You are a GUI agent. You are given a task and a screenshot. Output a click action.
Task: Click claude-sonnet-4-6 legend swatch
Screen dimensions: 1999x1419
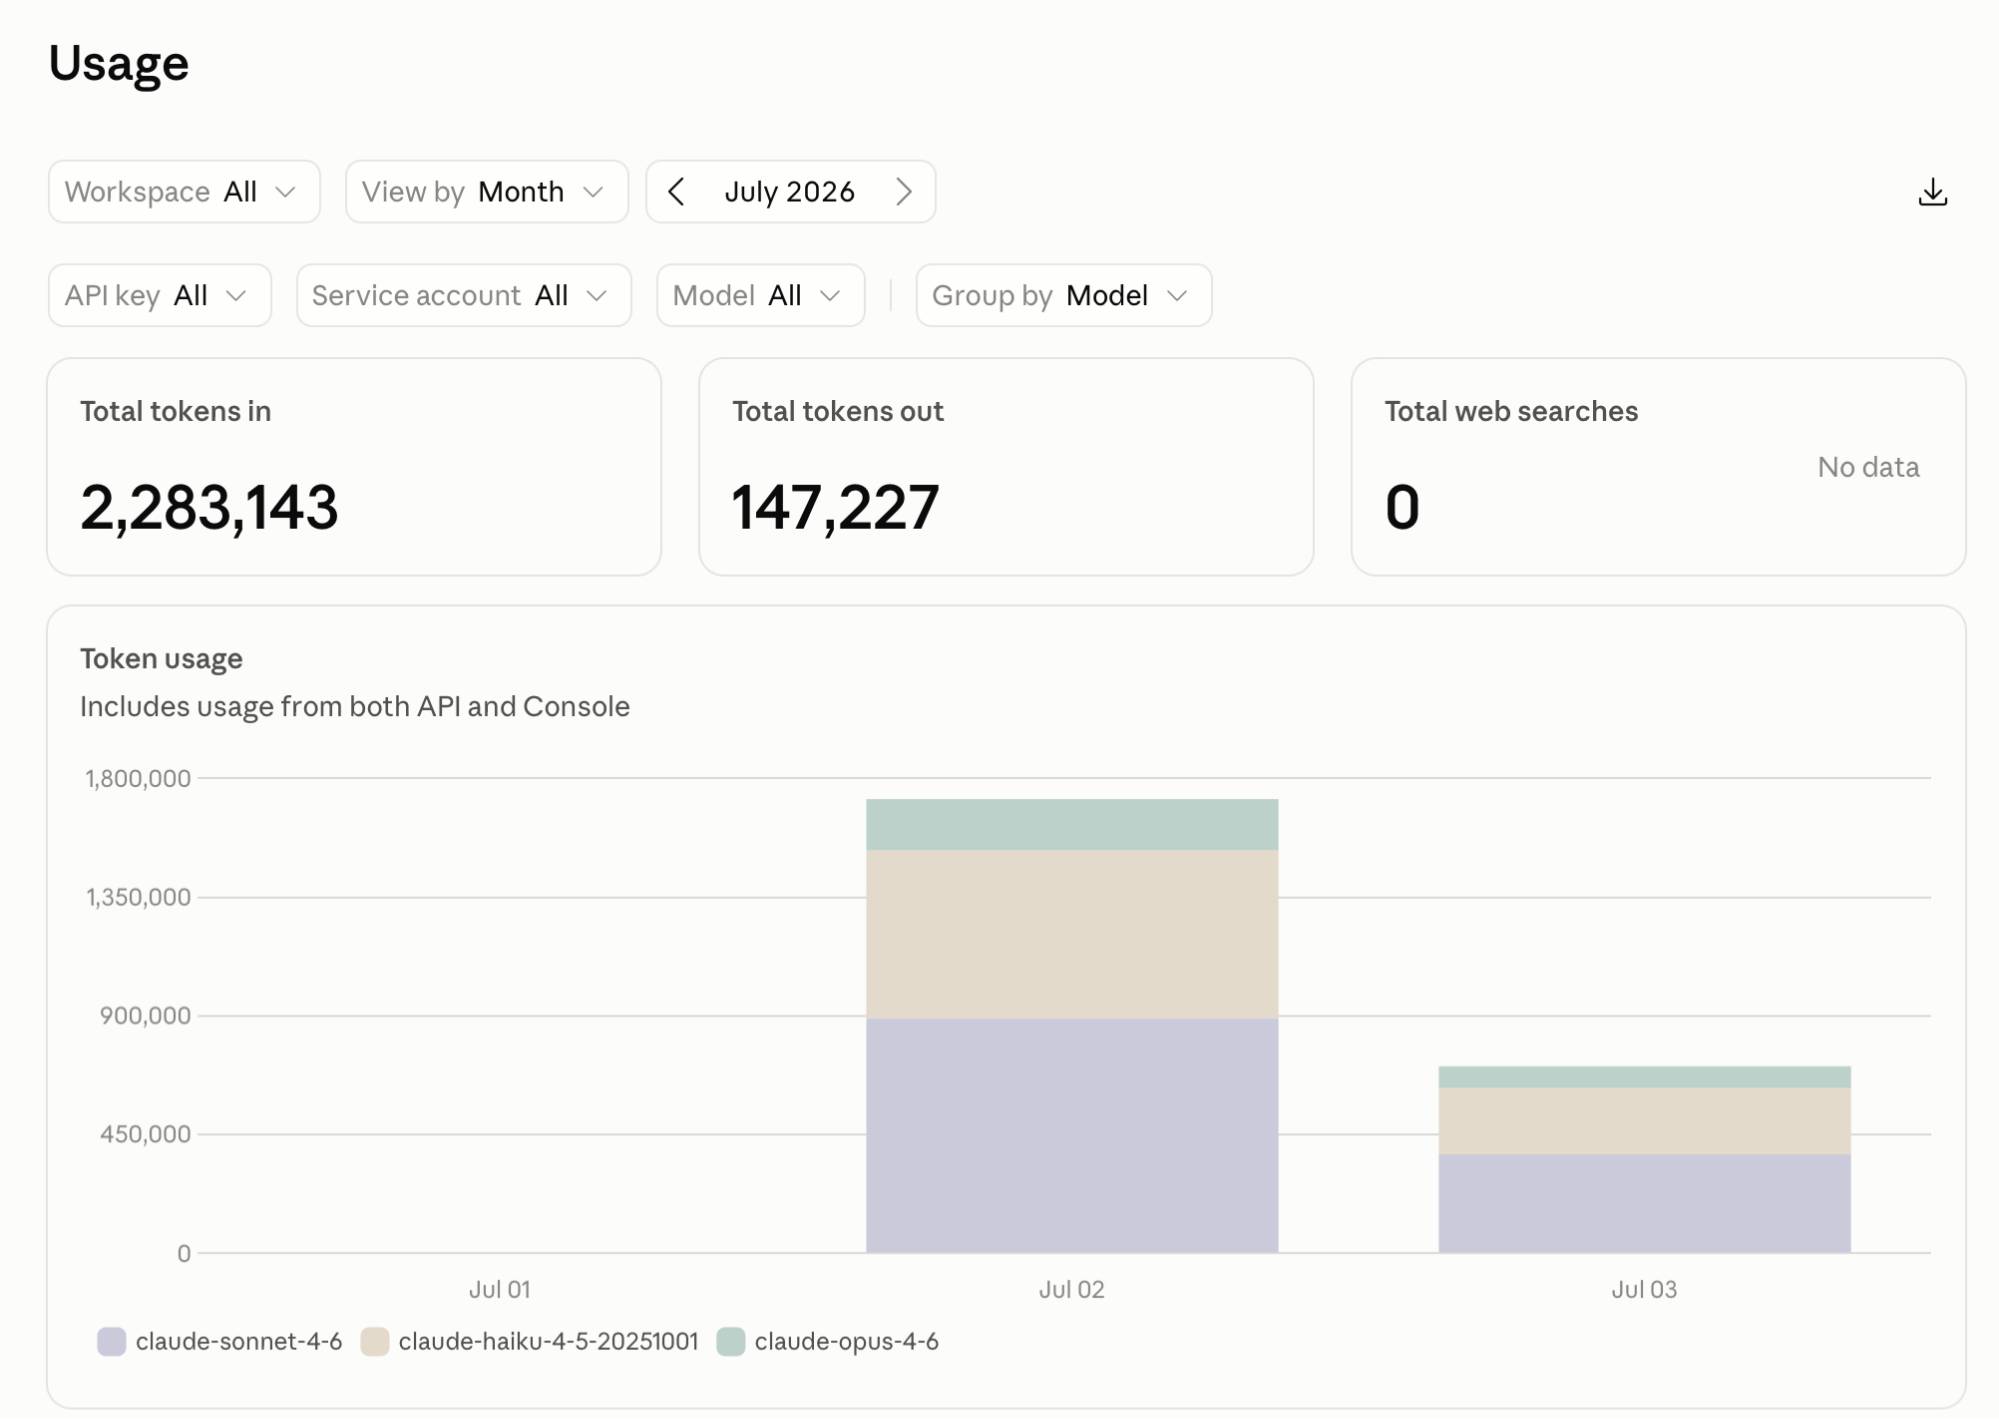(x=111, y=1341)
